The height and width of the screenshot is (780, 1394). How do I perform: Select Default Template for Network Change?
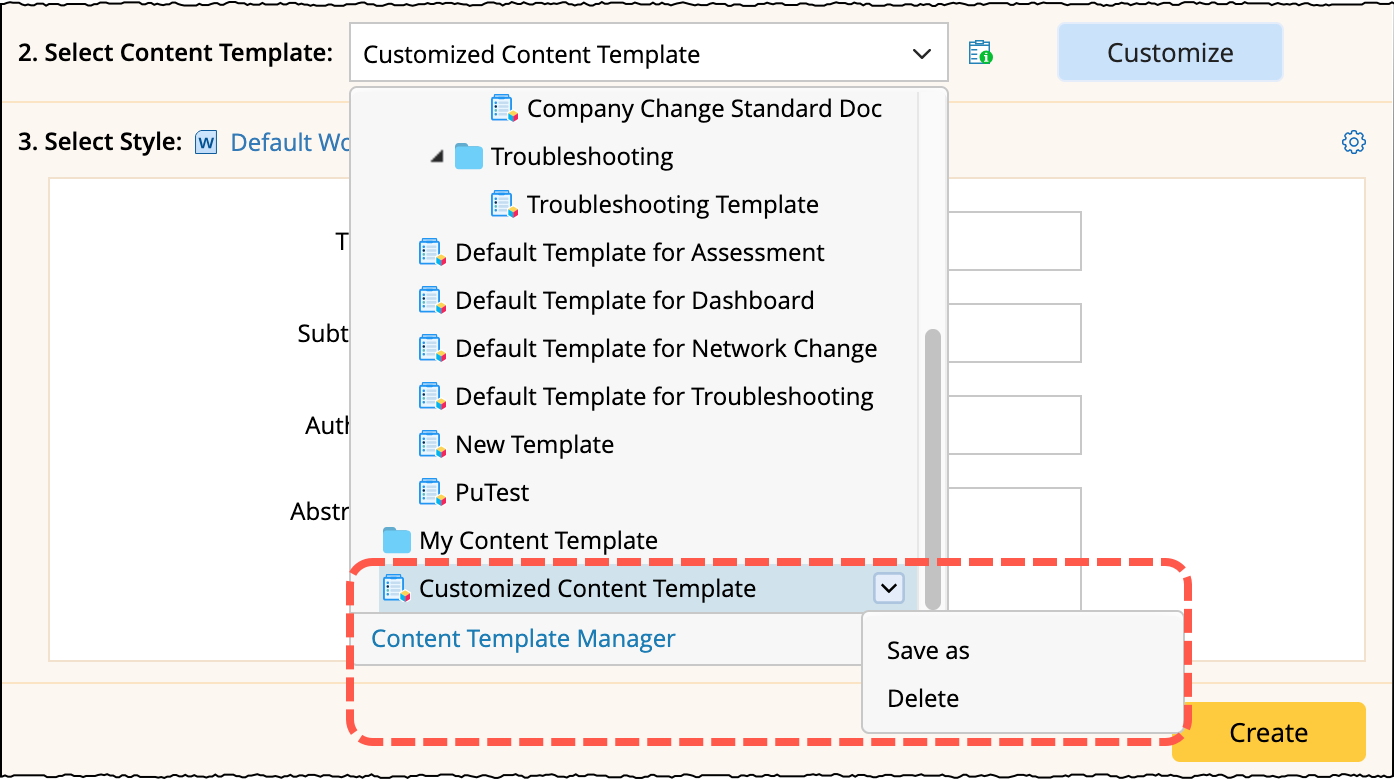click(665, 349)
